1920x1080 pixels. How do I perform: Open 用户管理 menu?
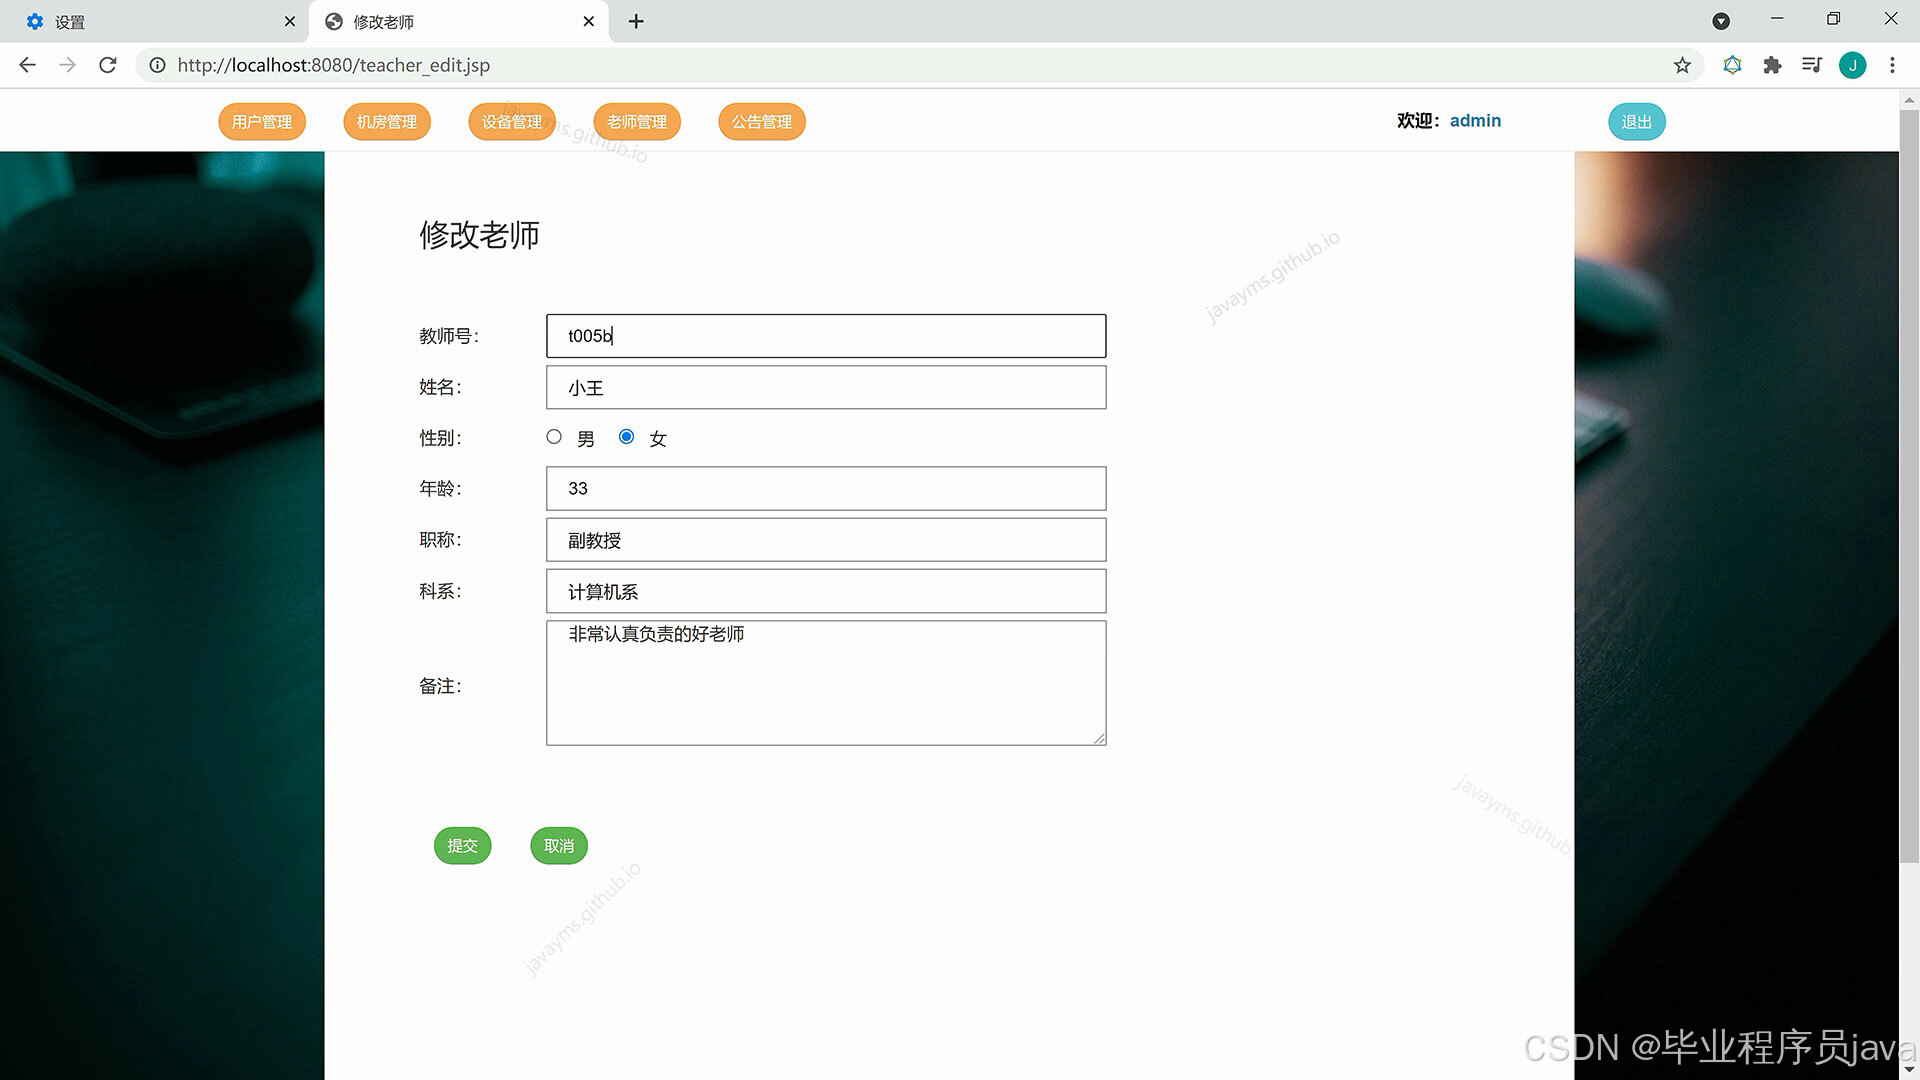click(262, 122)
